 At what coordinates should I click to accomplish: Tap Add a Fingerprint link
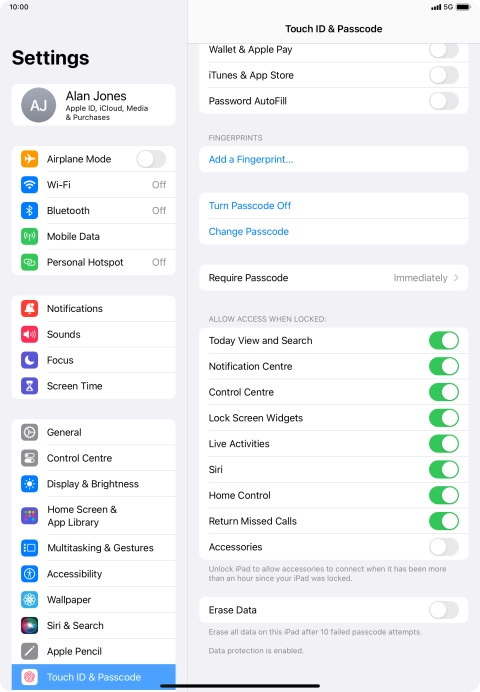251,159
